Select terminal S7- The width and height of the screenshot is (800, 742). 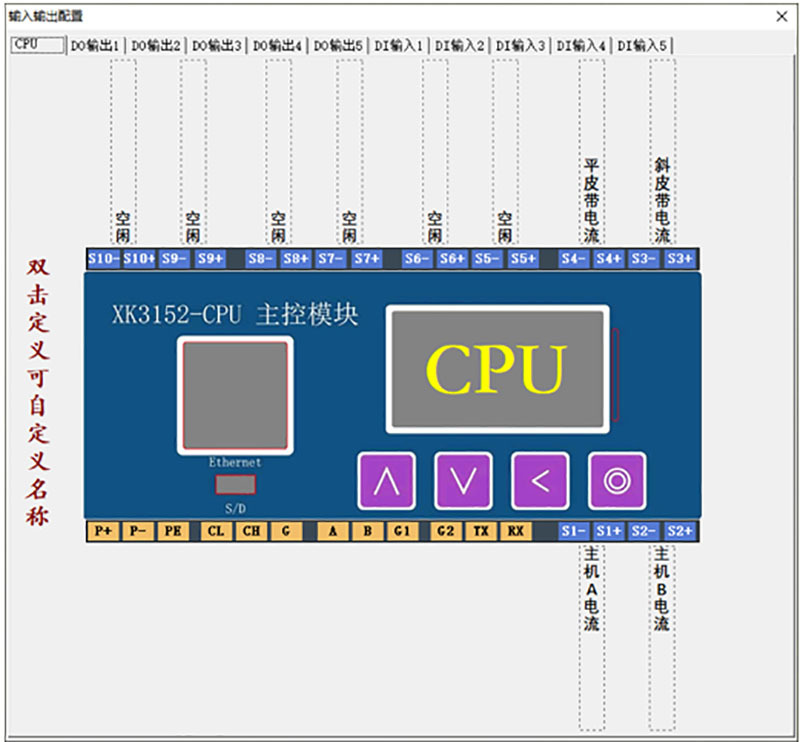click(x=331, y=259)
